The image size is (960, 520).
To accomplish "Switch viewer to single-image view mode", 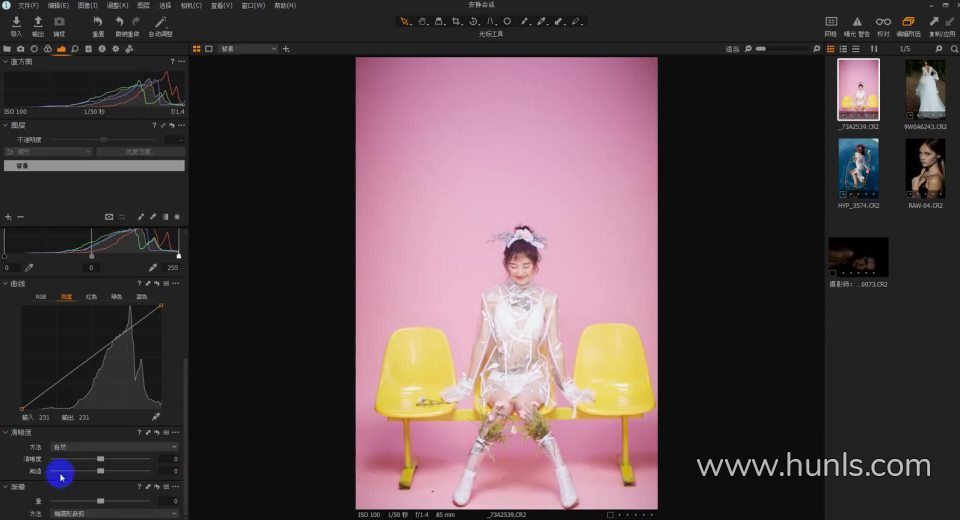I will (209, 48).
